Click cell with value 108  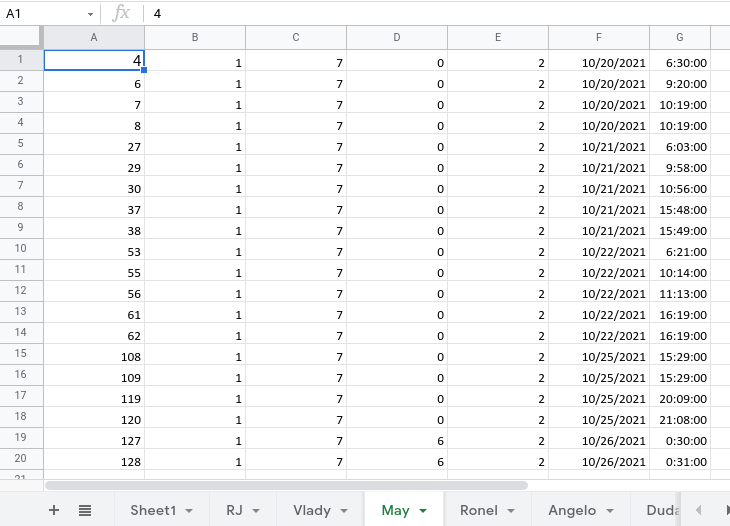click(94, 354)
